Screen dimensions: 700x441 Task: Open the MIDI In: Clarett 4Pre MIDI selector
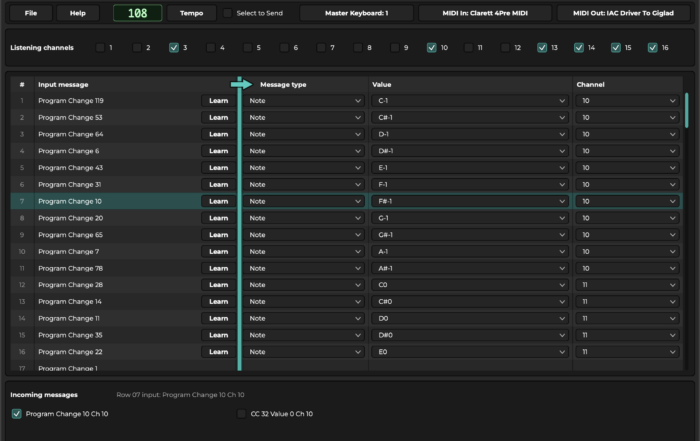point(485,13)
